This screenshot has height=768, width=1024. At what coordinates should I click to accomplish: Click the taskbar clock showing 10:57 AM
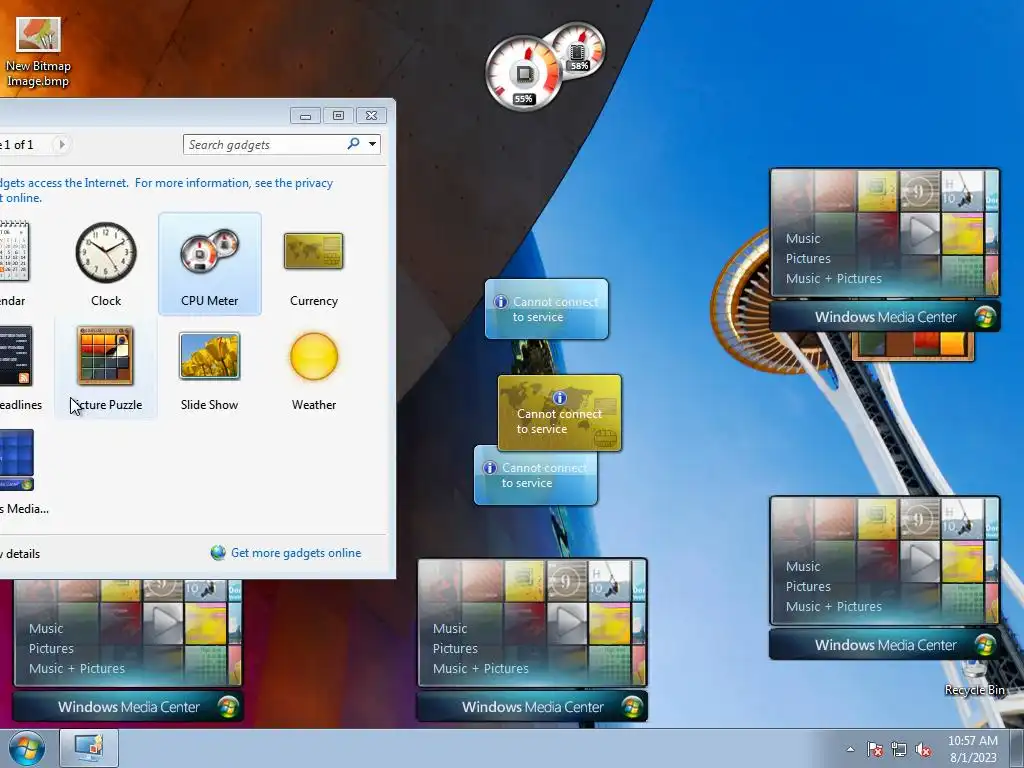pyautogui.click(x=973, y=749)
